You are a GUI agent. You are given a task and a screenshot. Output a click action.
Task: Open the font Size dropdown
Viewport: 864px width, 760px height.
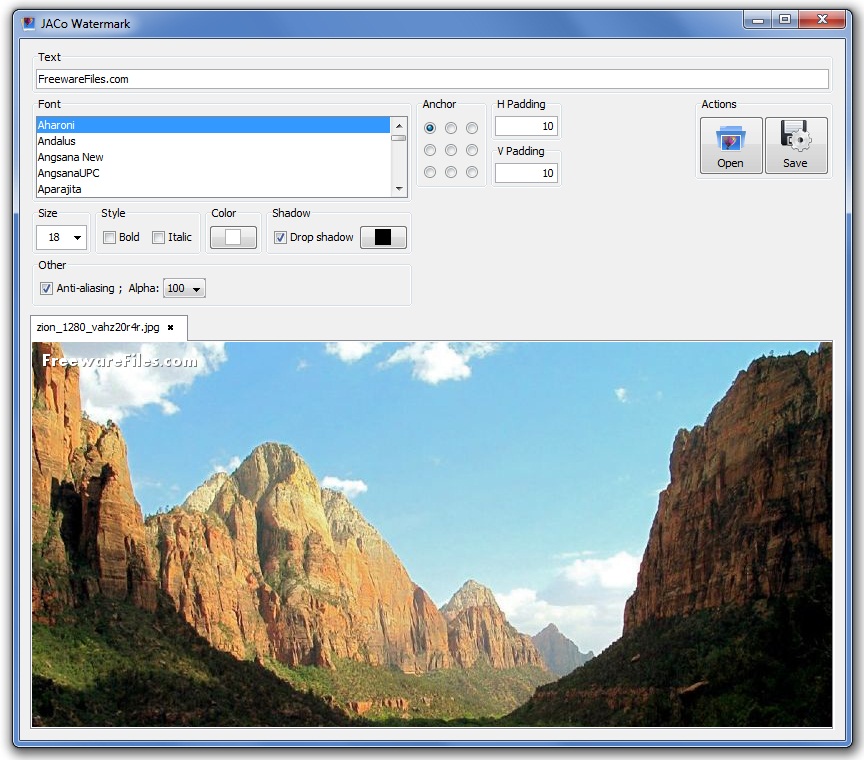coord(77,237)
